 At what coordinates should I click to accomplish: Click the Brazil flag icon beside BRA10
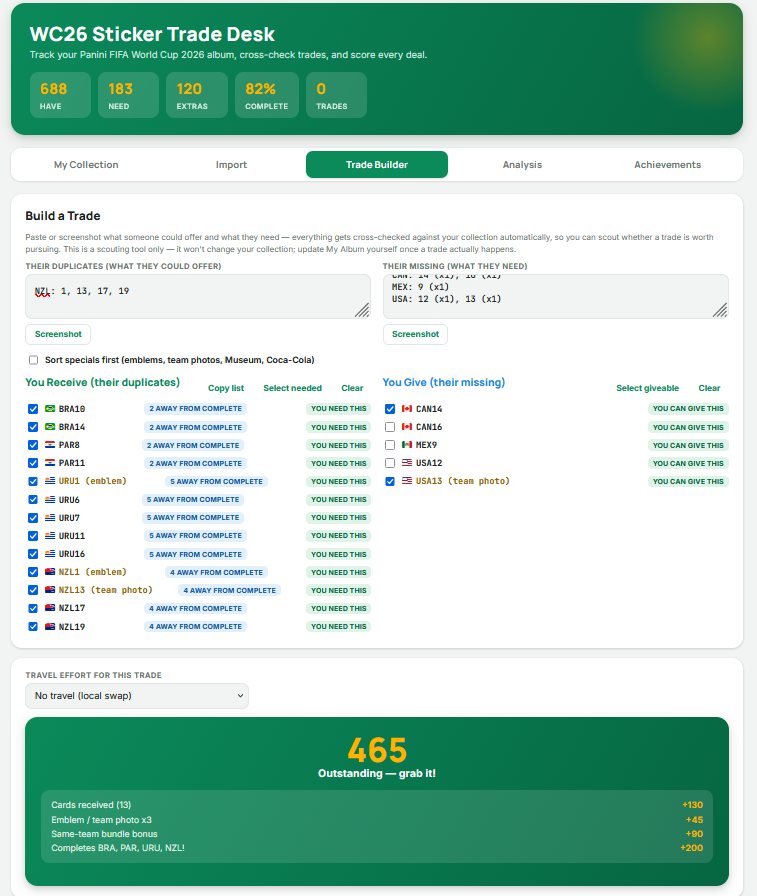pos(50,409)
